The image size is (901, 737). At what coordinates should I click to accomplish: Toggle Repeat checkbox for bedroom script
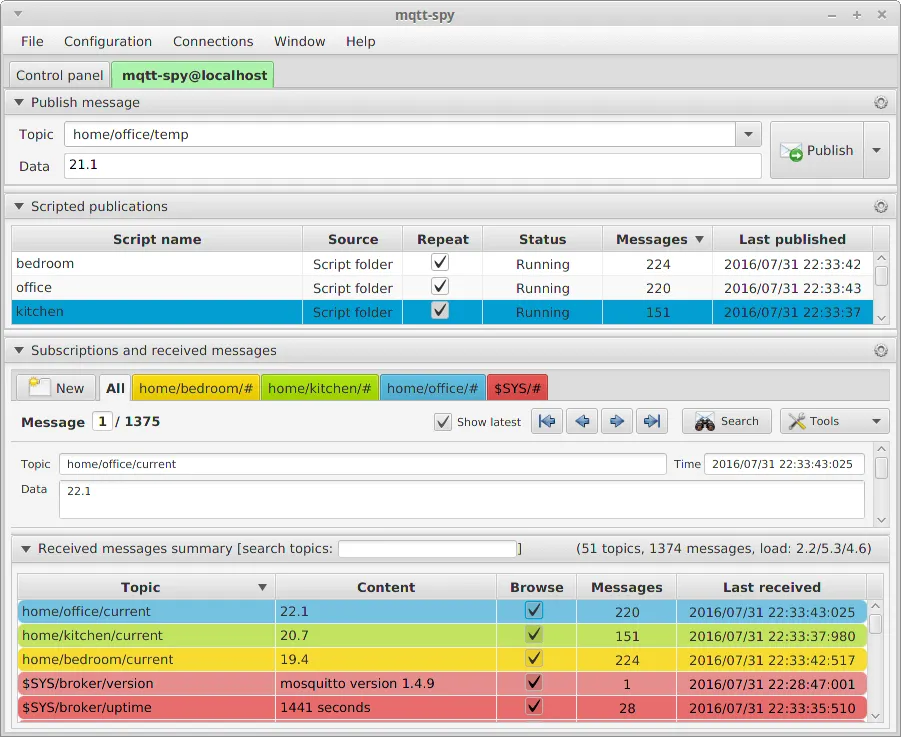click(x=440, y=263)
